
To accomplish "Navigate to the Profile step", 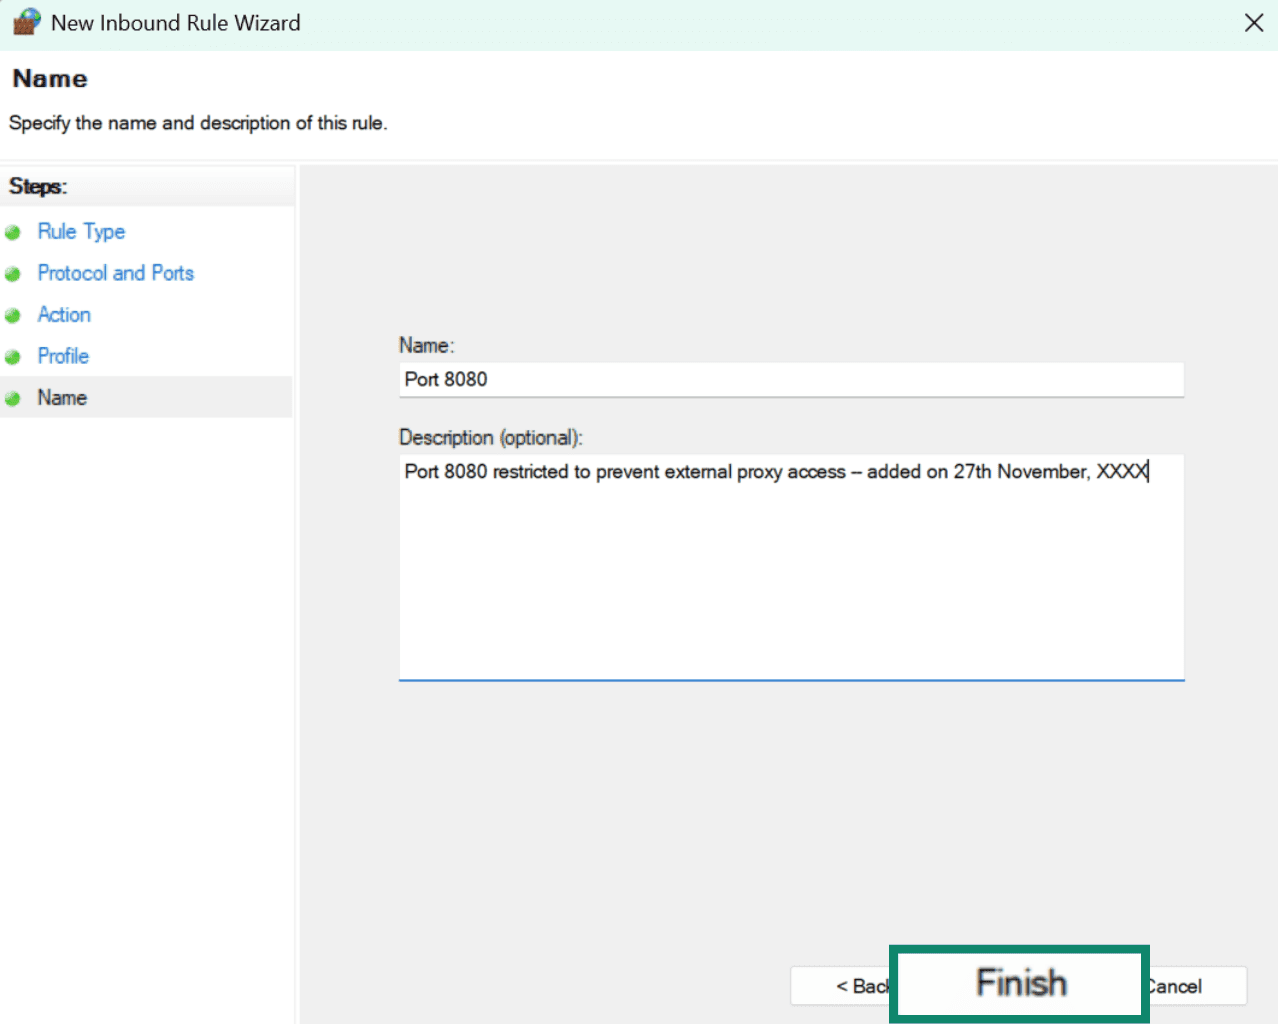I will 63,356.
